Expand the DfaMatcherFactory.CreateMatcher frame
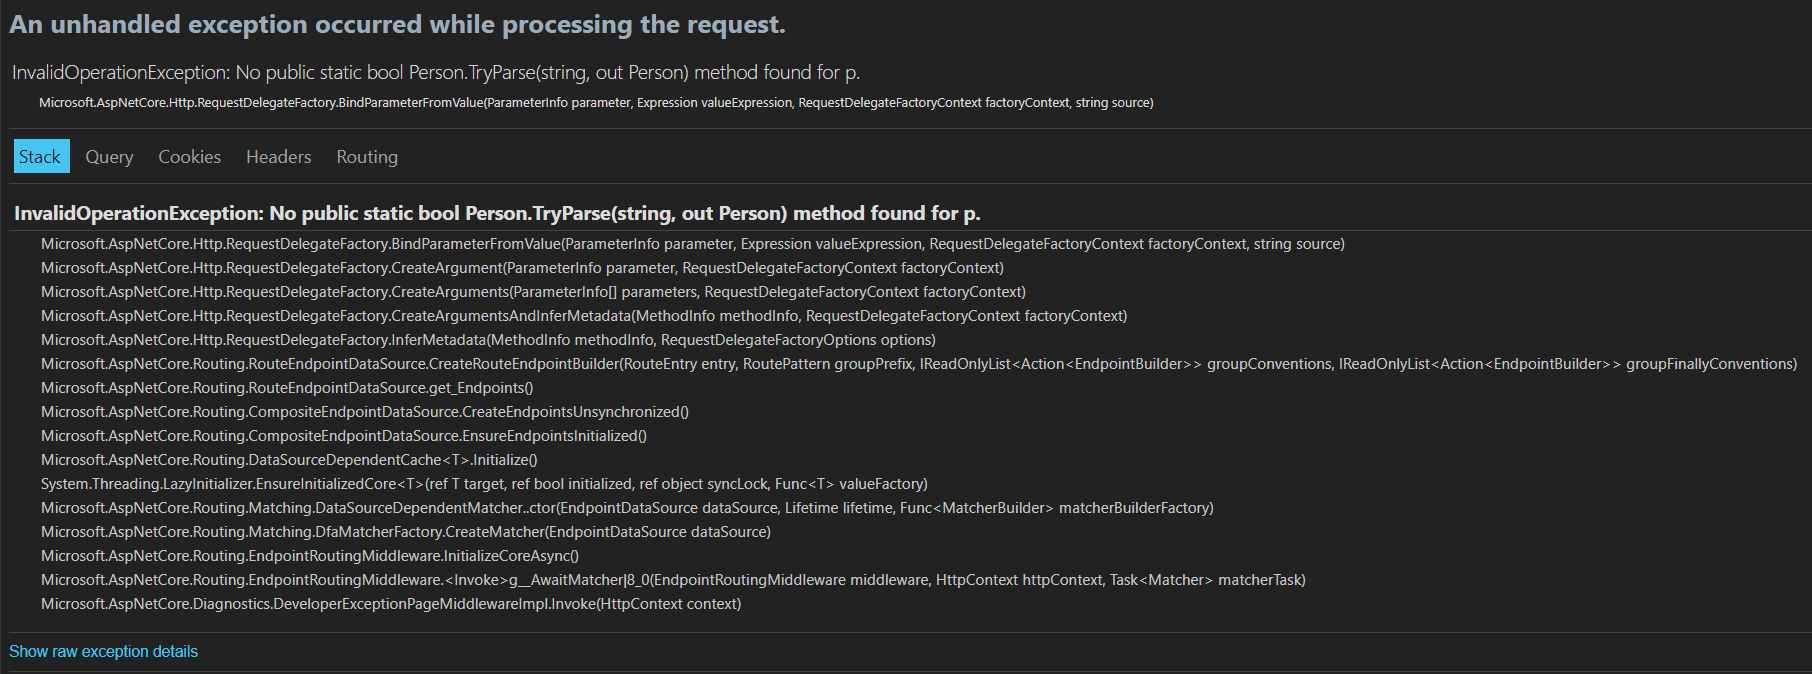This screenshot has width=1812, height=674. [406, 532]
